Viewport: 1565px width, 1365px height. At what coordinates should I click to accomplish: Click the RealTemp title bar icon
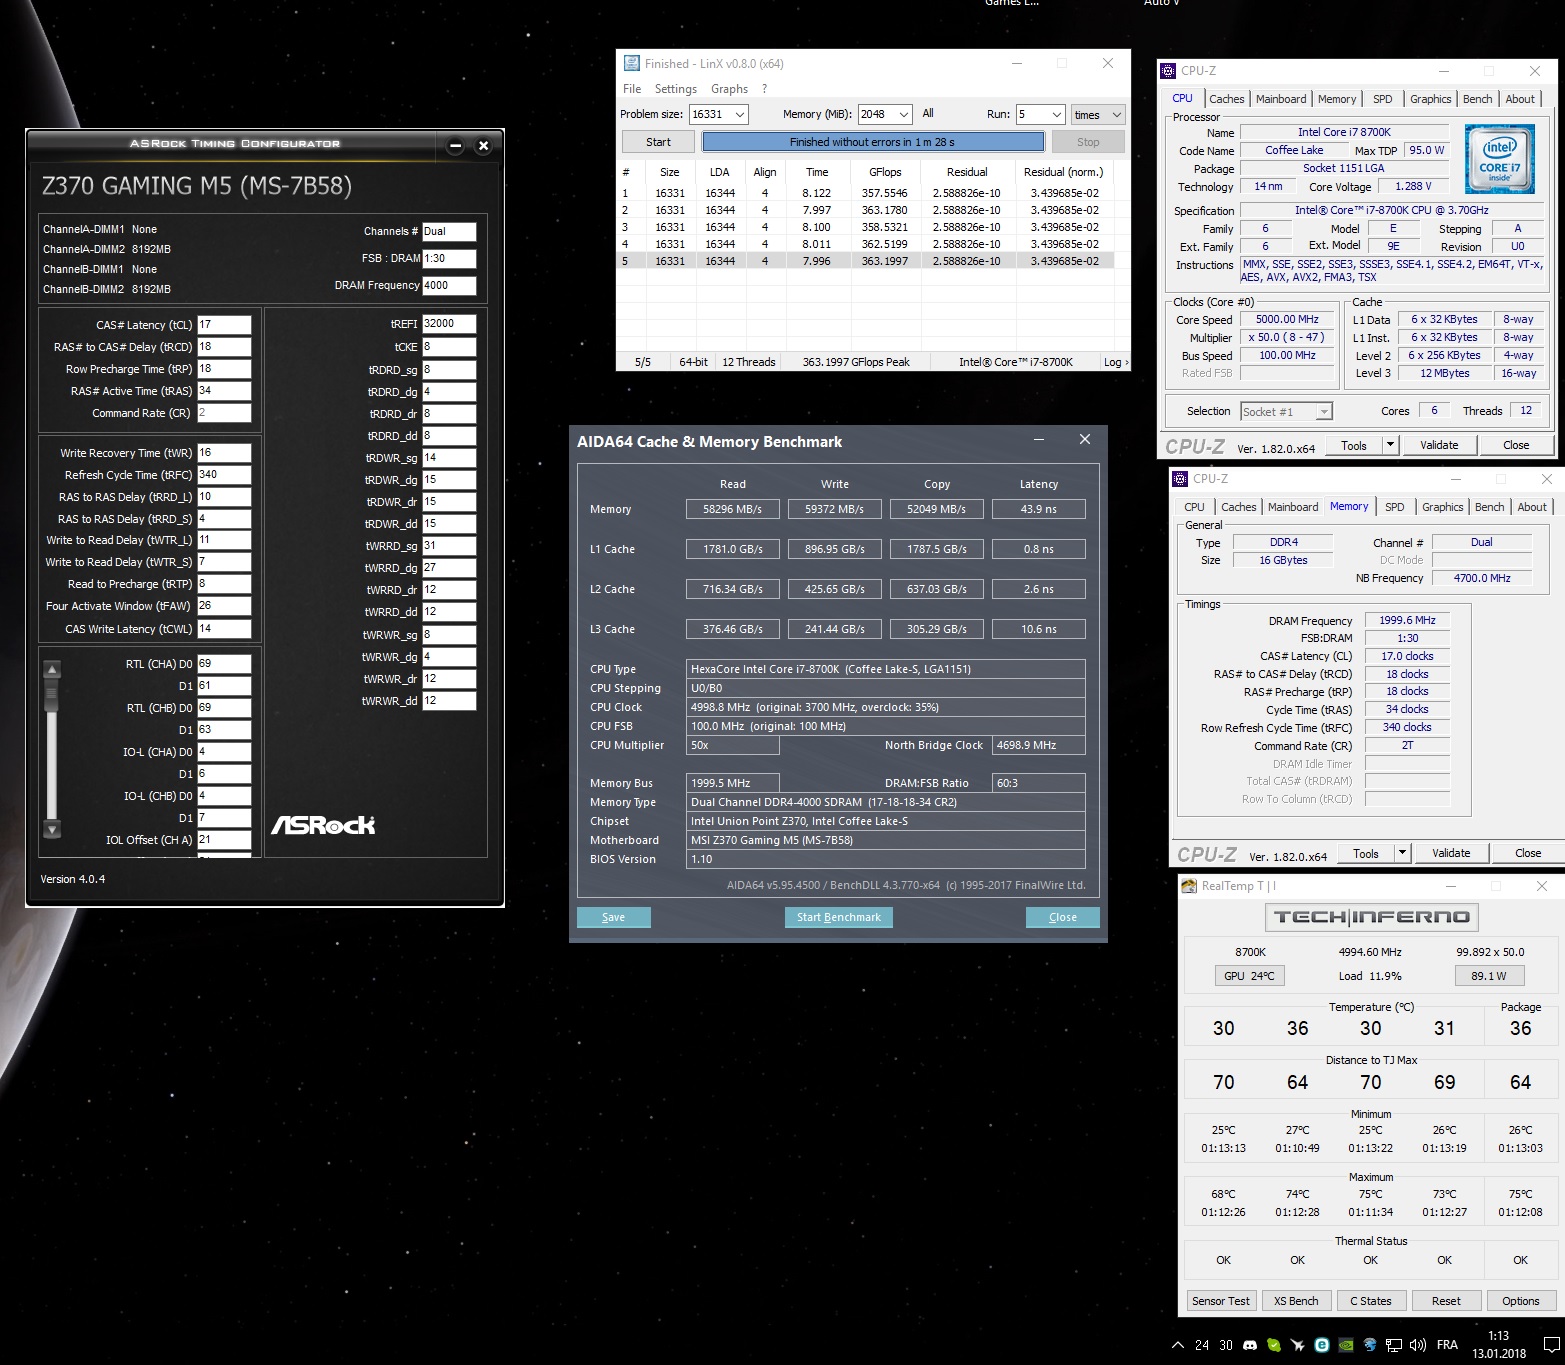[x=1189, y=886]
